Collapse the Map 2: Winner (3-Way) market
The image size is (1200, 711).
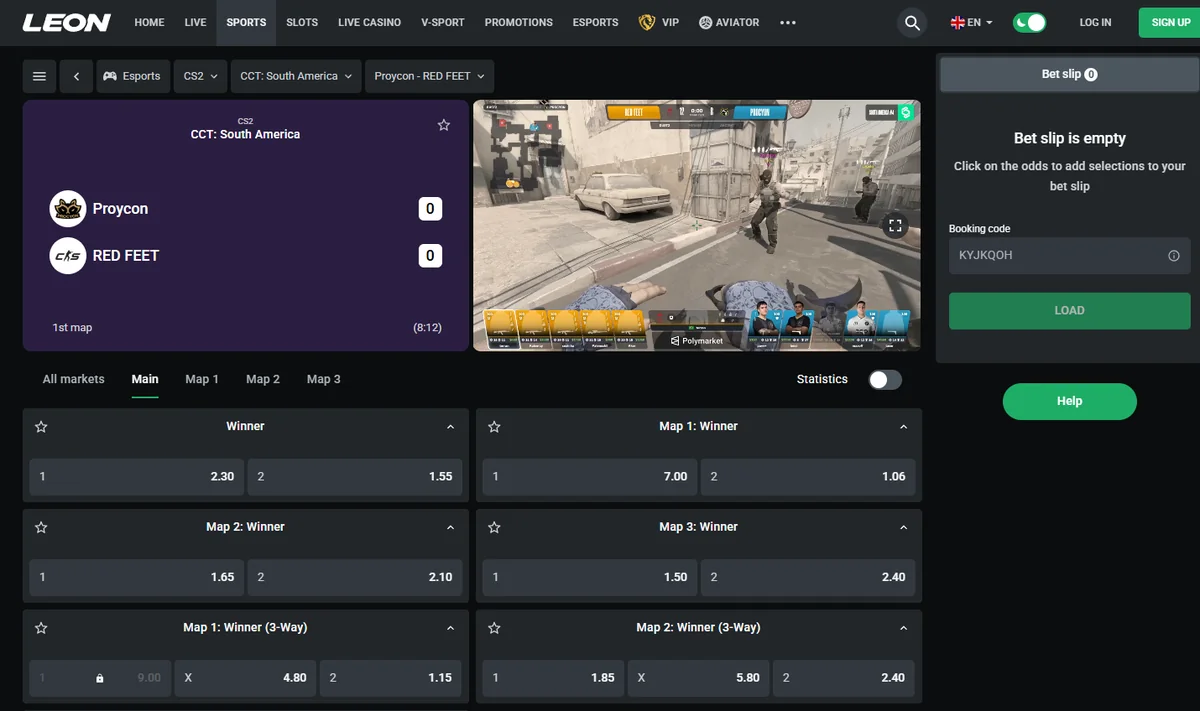pos(903,628)
